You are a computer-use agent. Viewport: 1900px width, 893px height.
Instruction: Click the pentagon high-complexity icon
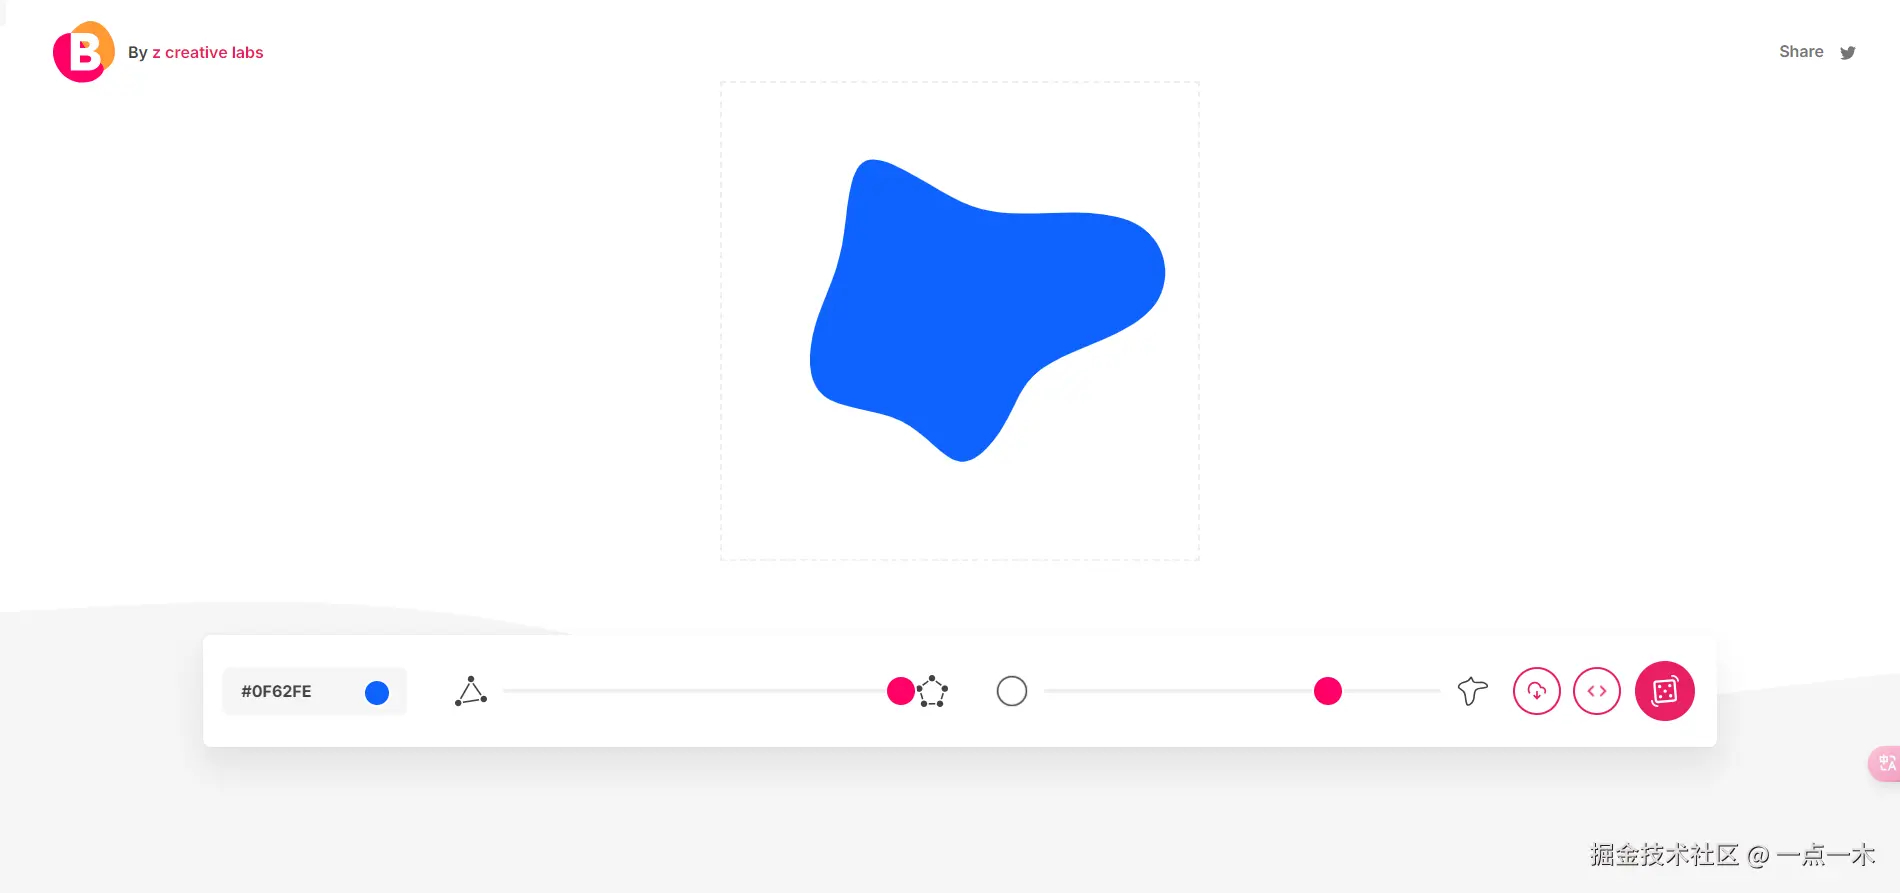tap(933, 691)
